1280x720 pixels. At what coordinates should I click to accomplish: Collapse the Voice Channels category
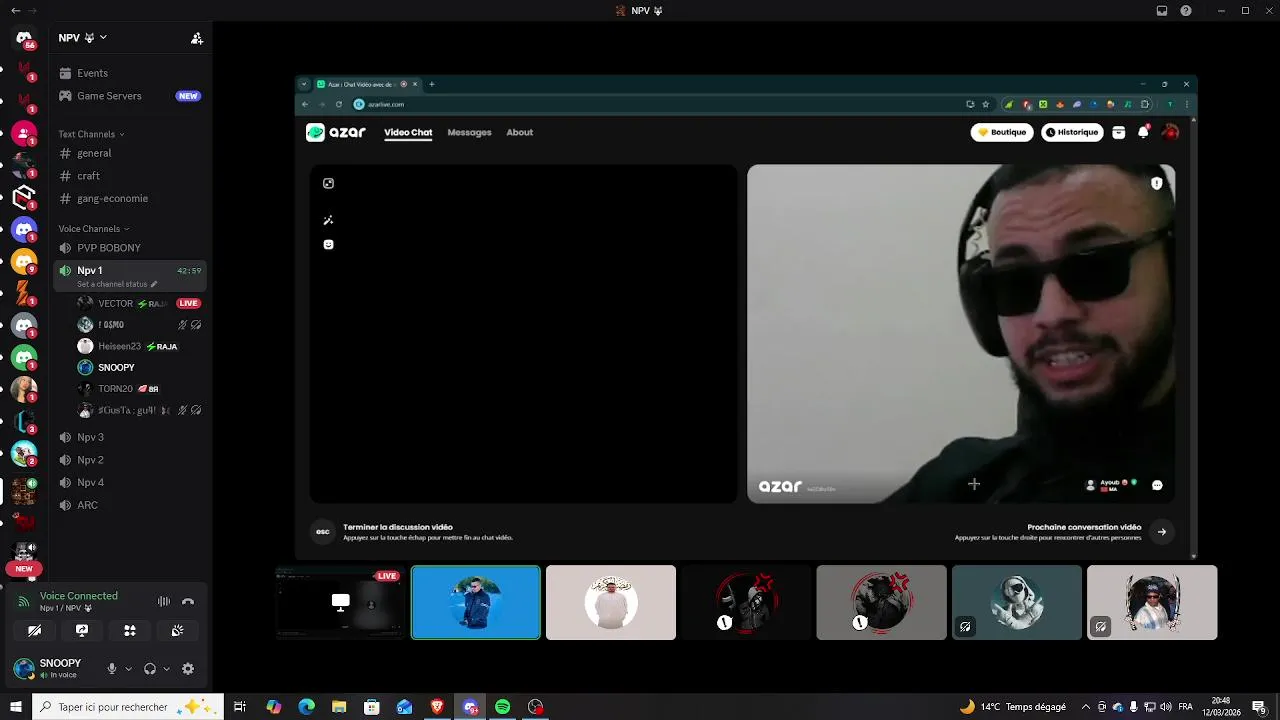click(94, 229)
